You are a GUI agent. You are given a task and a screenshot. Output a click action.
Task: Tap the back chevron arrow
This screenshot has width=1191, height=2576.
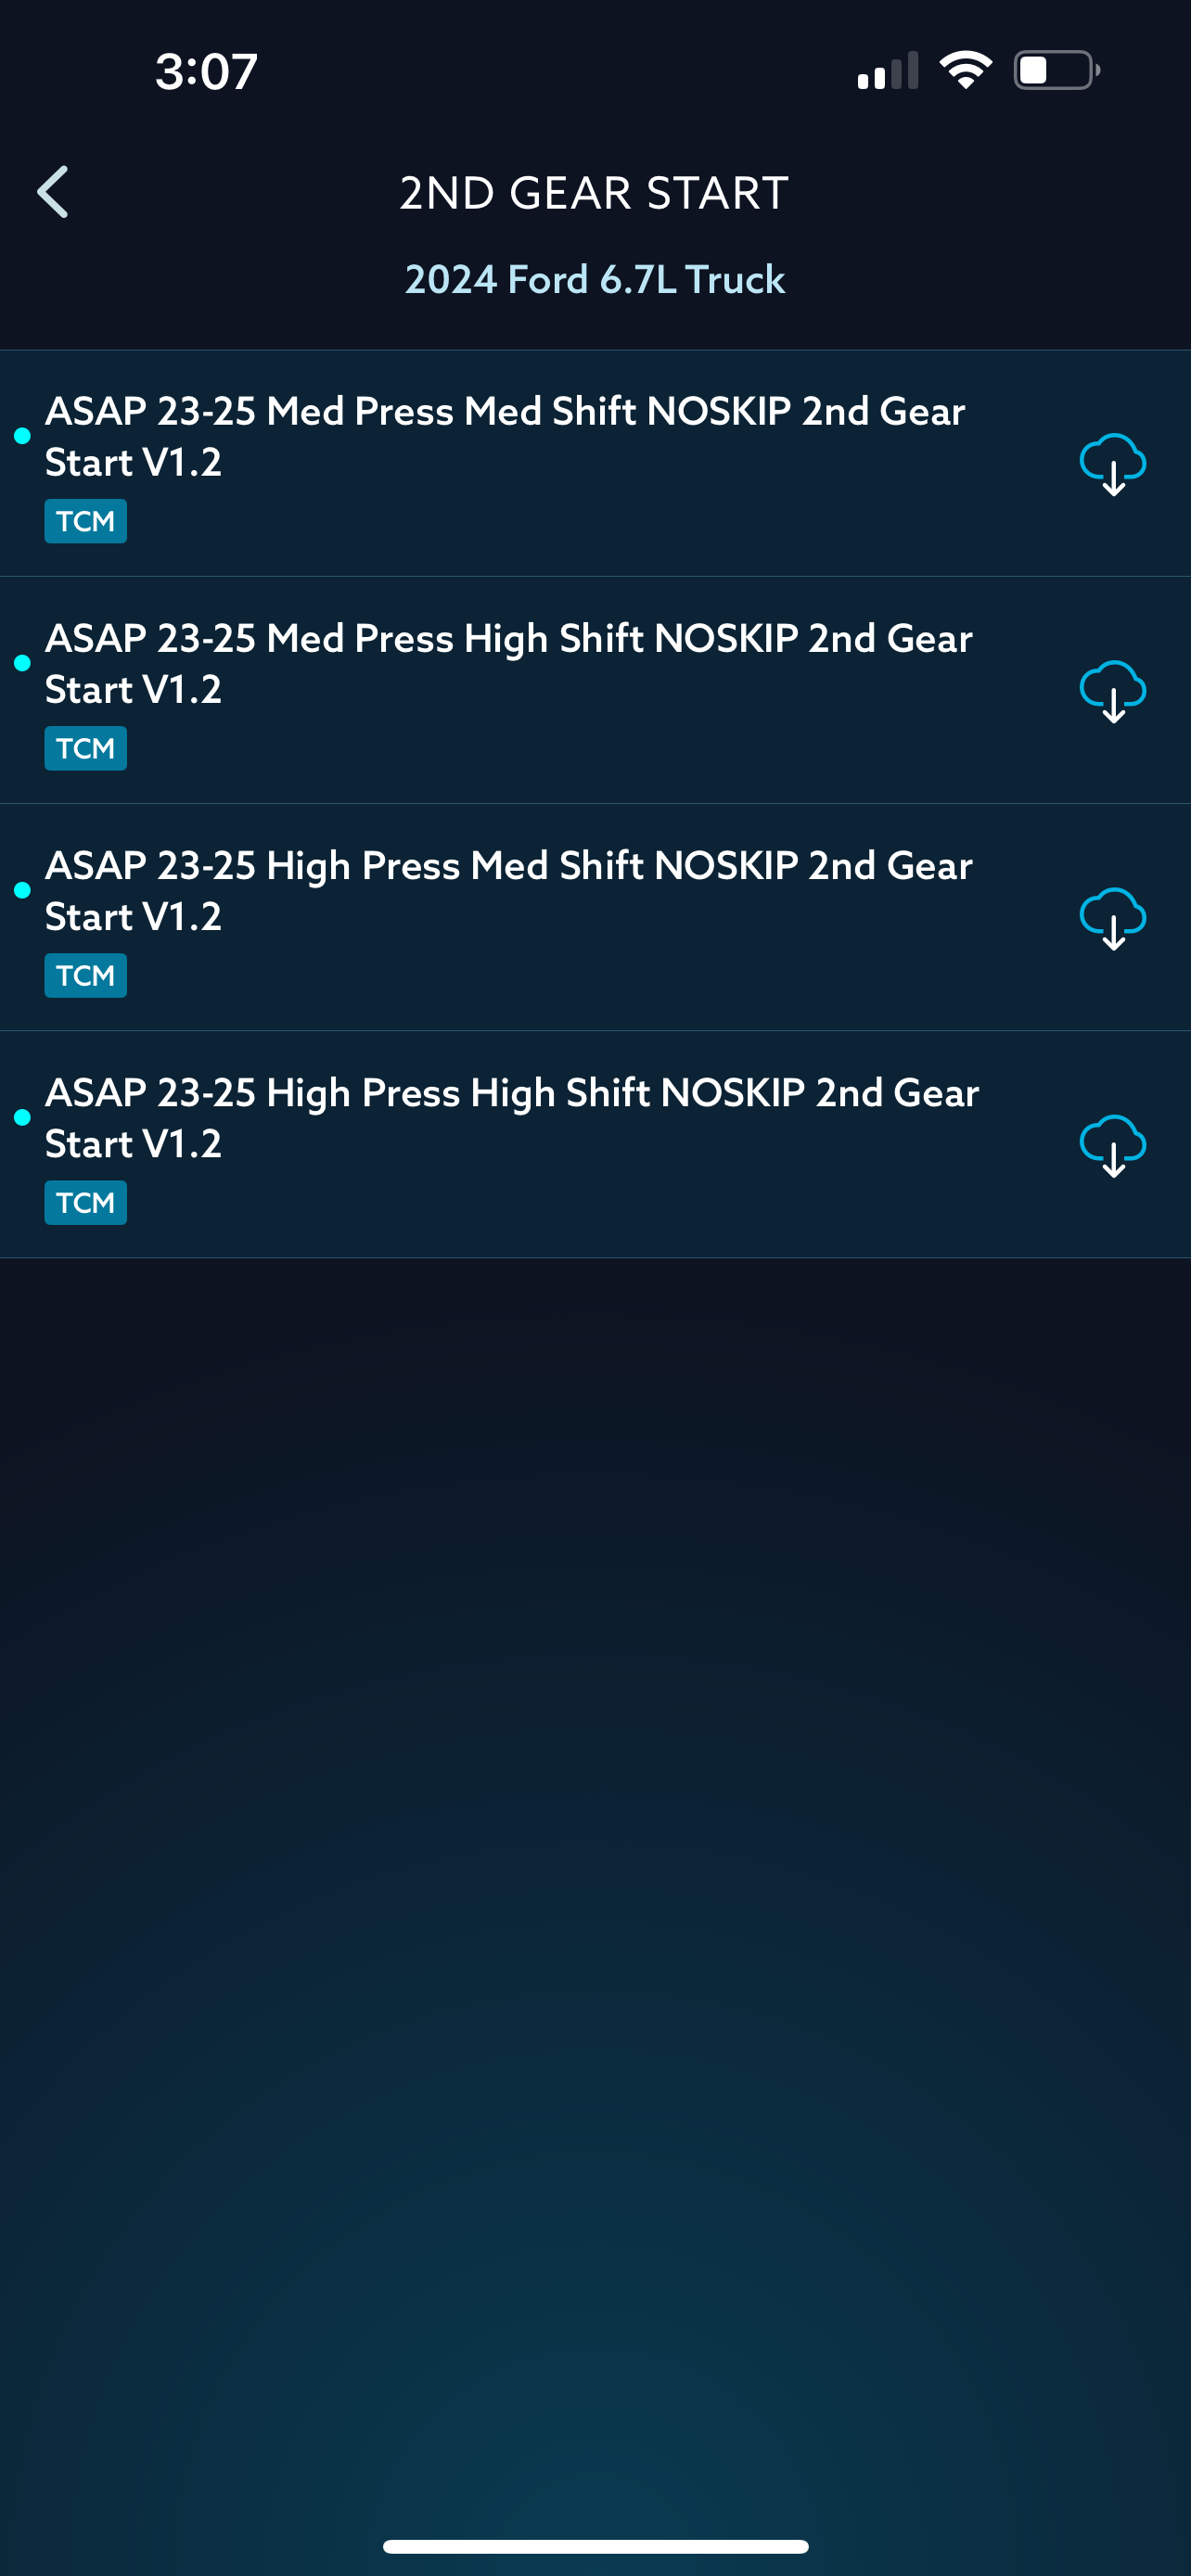53,192
